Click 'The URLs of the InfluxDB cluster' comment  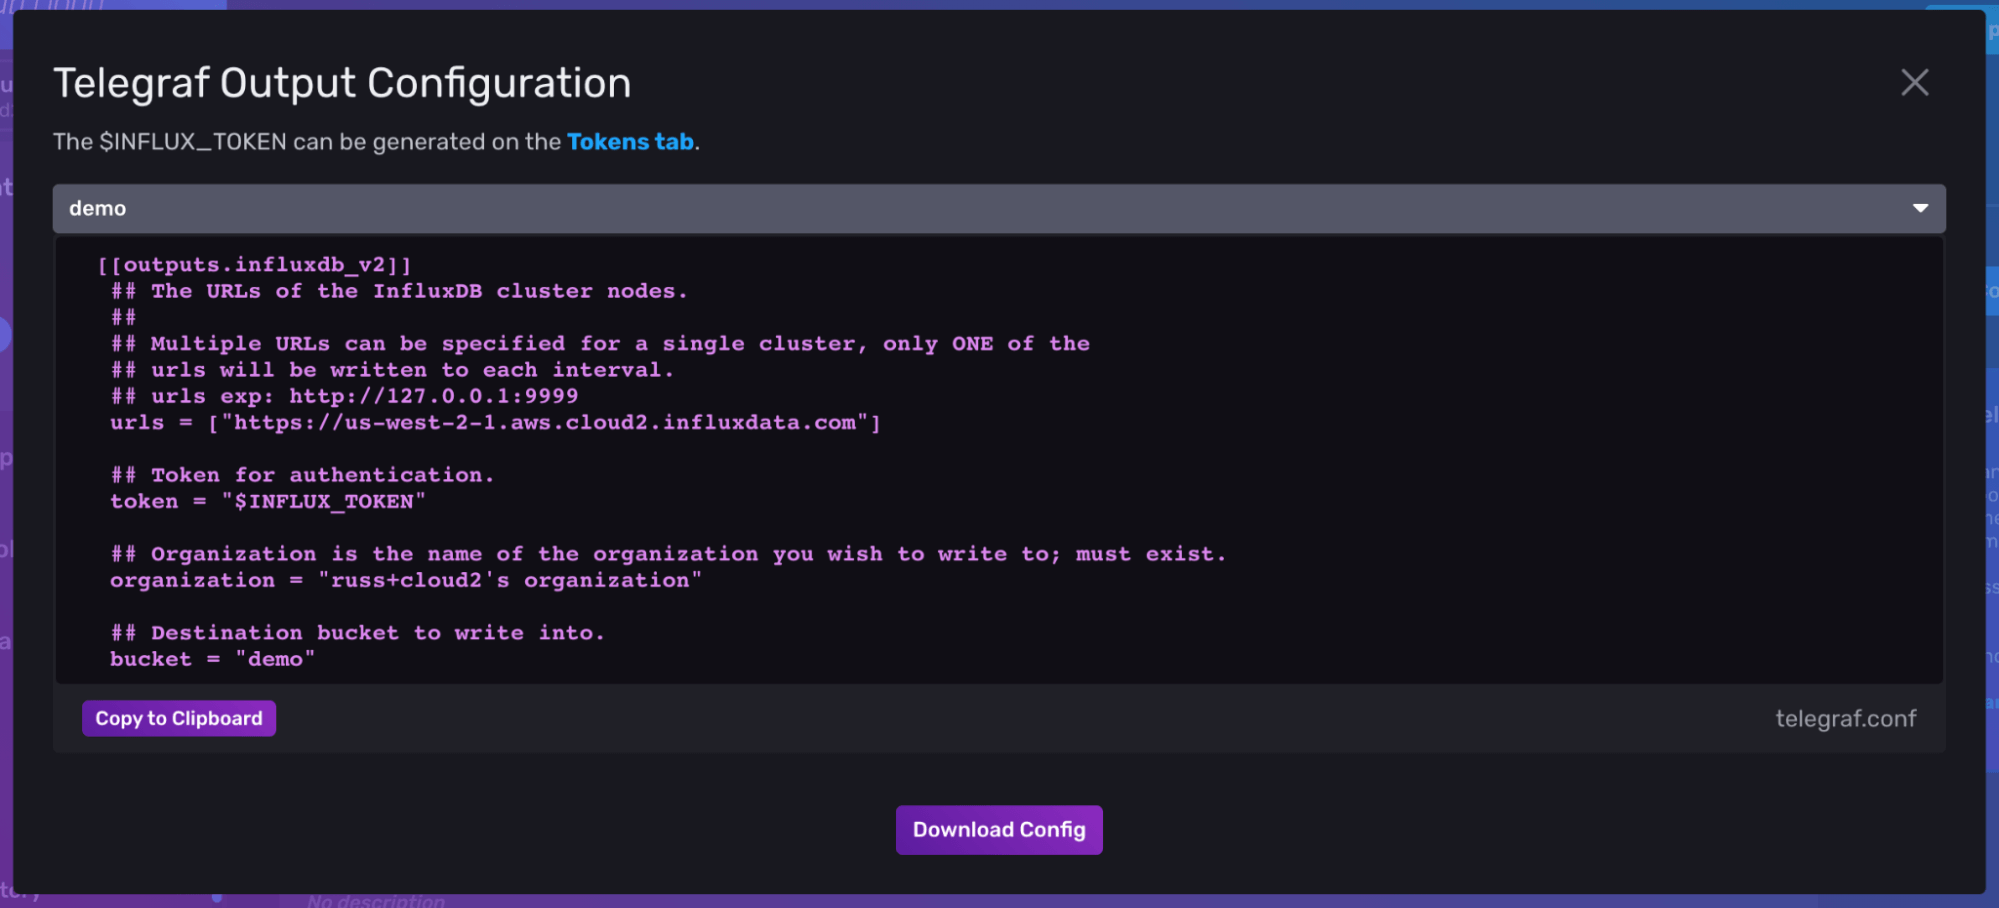399,291
